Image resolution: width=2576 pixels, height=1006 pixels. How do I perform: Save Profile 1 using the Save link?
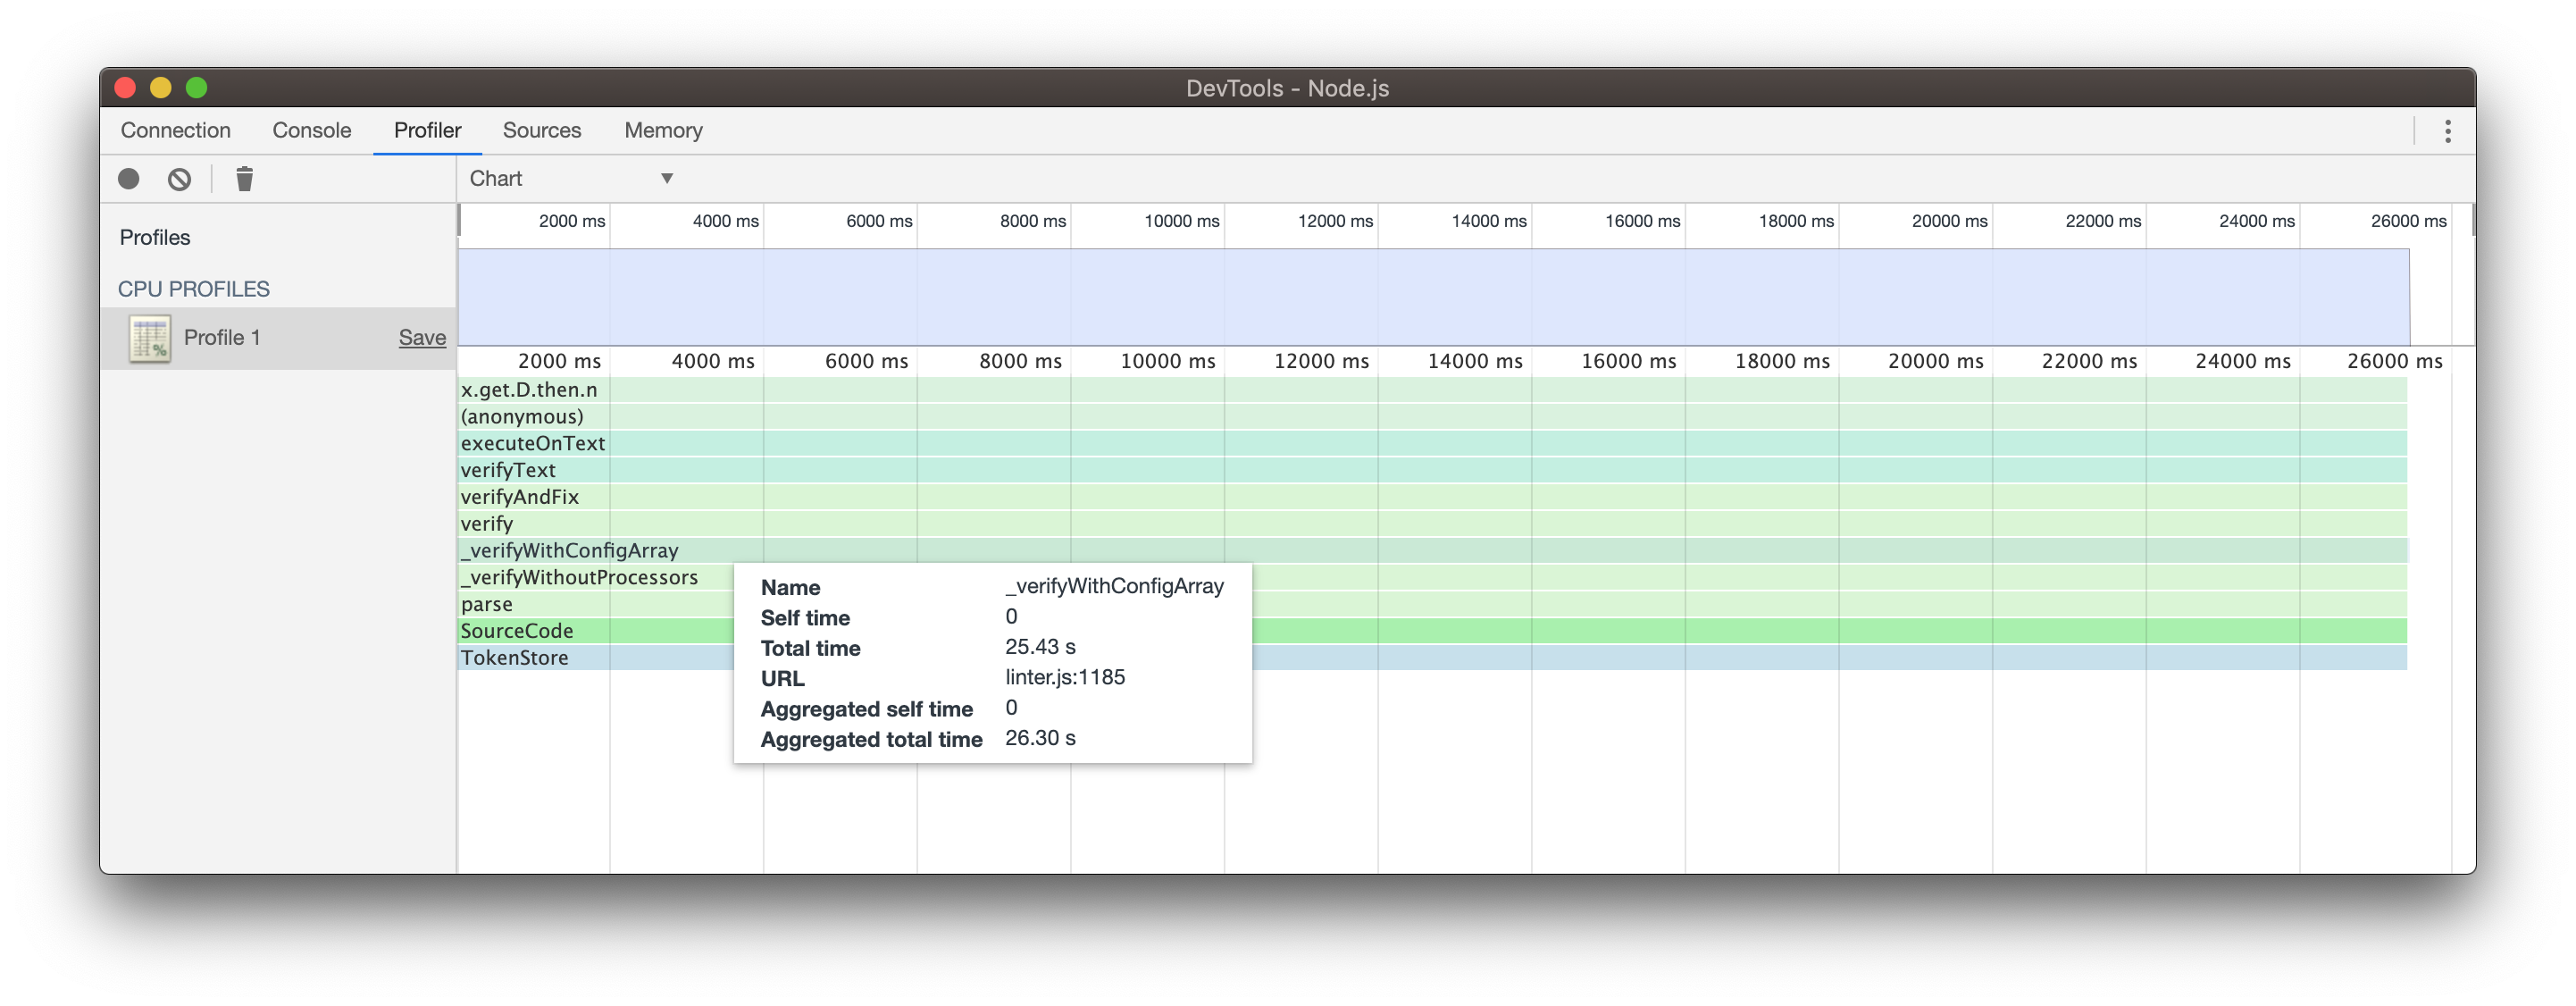tap(422, 337)
